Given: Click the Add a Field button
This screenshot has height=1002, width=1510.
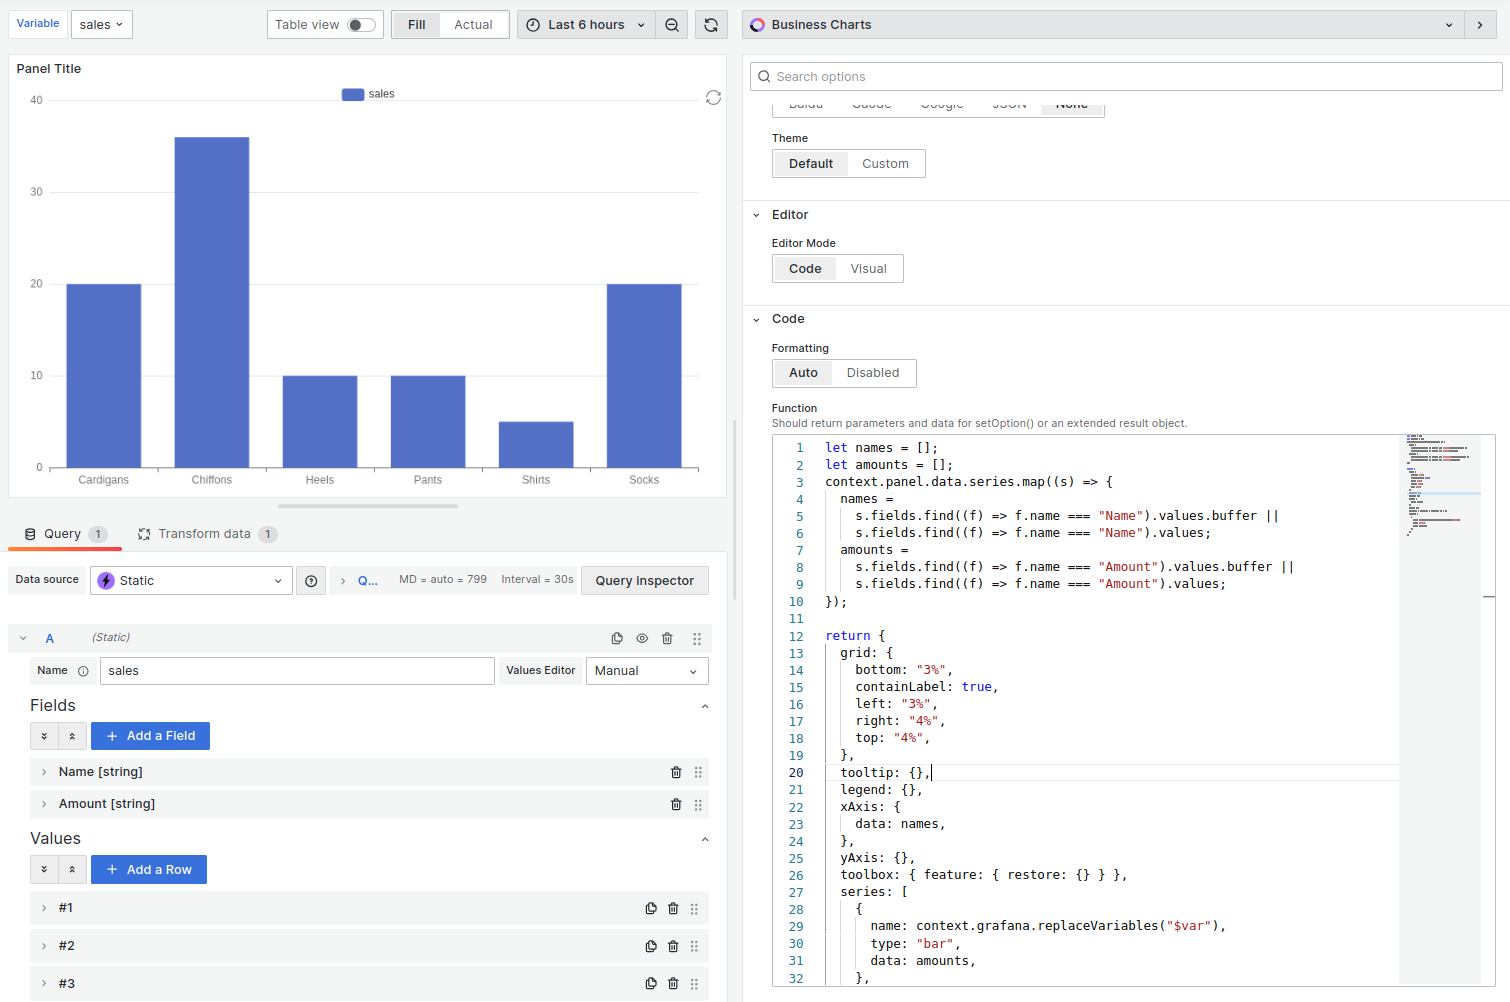Looking at the screenshot, I should pyautogui.click(x=150, y=735).
